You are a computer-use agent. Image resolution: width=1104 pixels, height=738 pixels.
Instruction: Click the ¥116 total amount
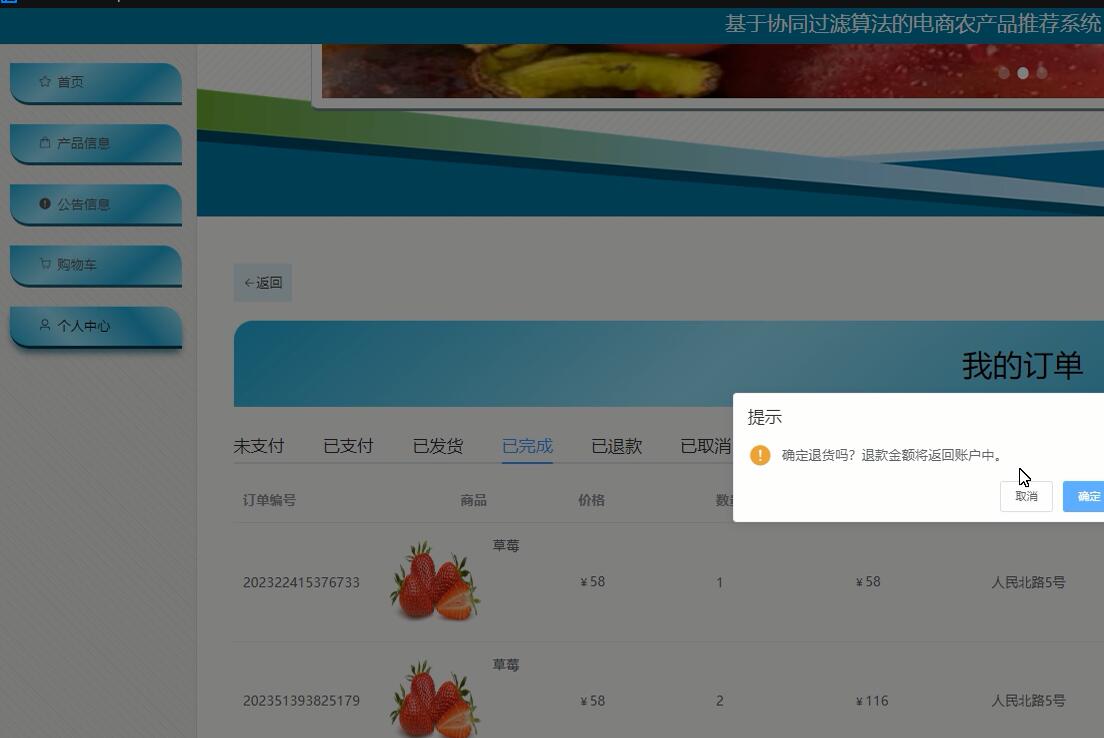pos(872,701)
